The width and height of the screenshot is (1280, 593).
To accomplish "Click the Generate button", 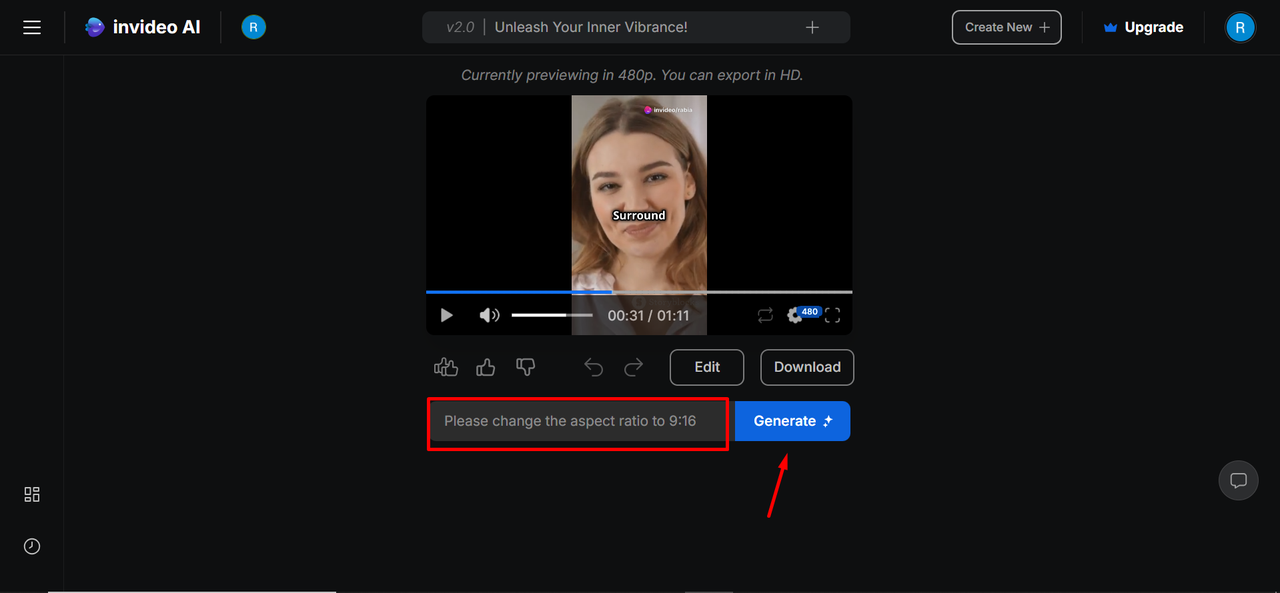I will pyautogui.click(x=792, y=421).
